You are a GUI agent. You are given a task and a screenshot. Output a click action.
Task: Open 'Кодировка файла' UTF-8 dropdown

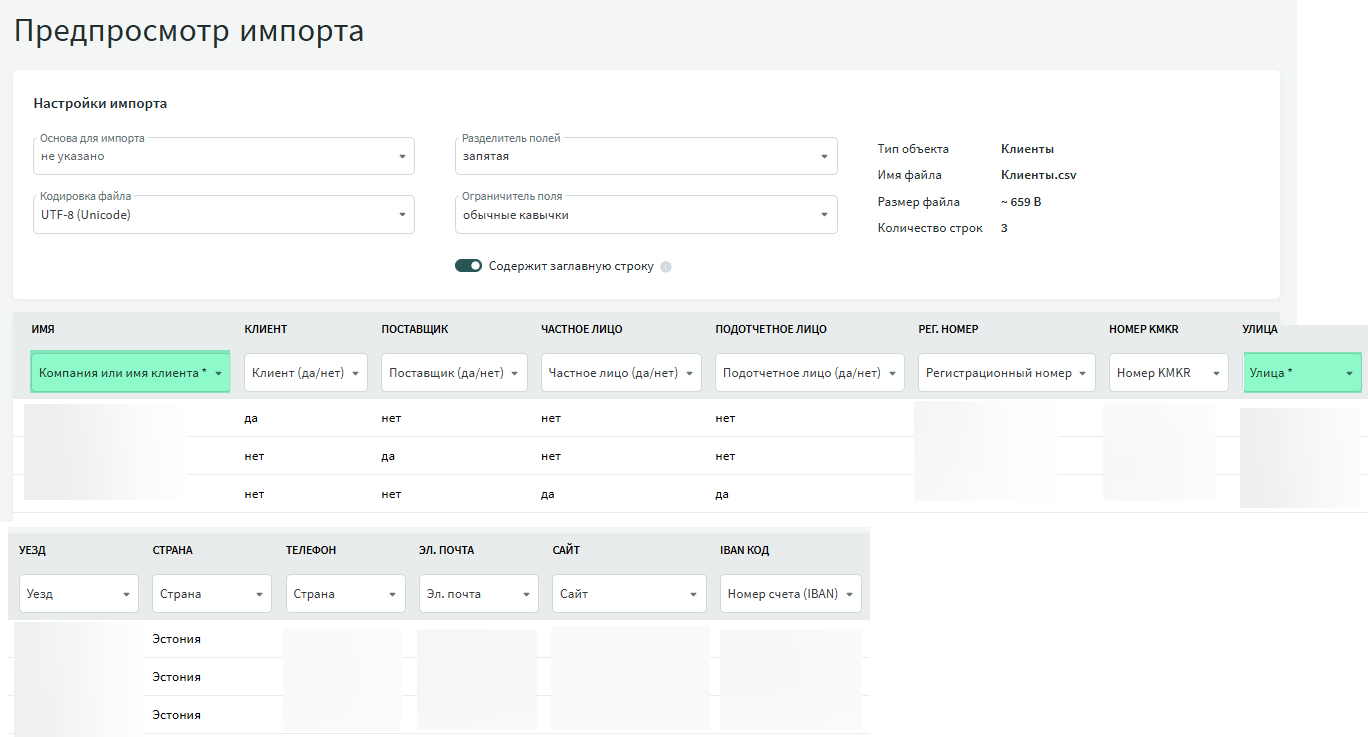click(x=223, y=215)
